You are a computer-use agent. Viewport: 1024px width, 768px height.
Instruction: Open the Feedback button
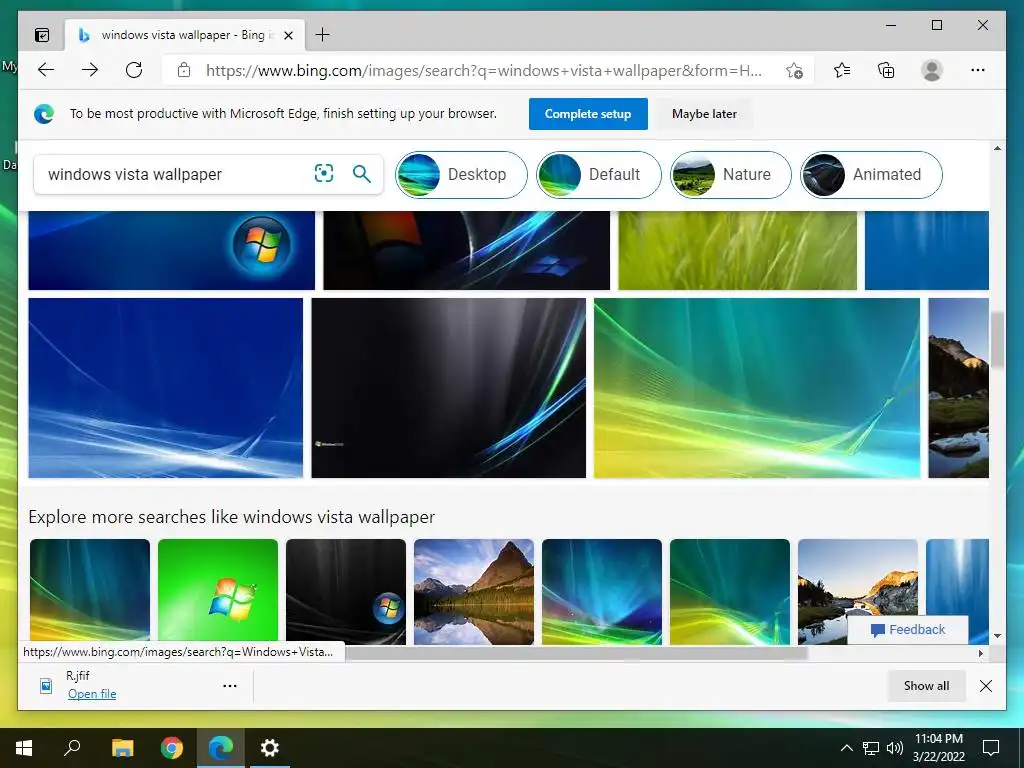(x=908, y=630)
